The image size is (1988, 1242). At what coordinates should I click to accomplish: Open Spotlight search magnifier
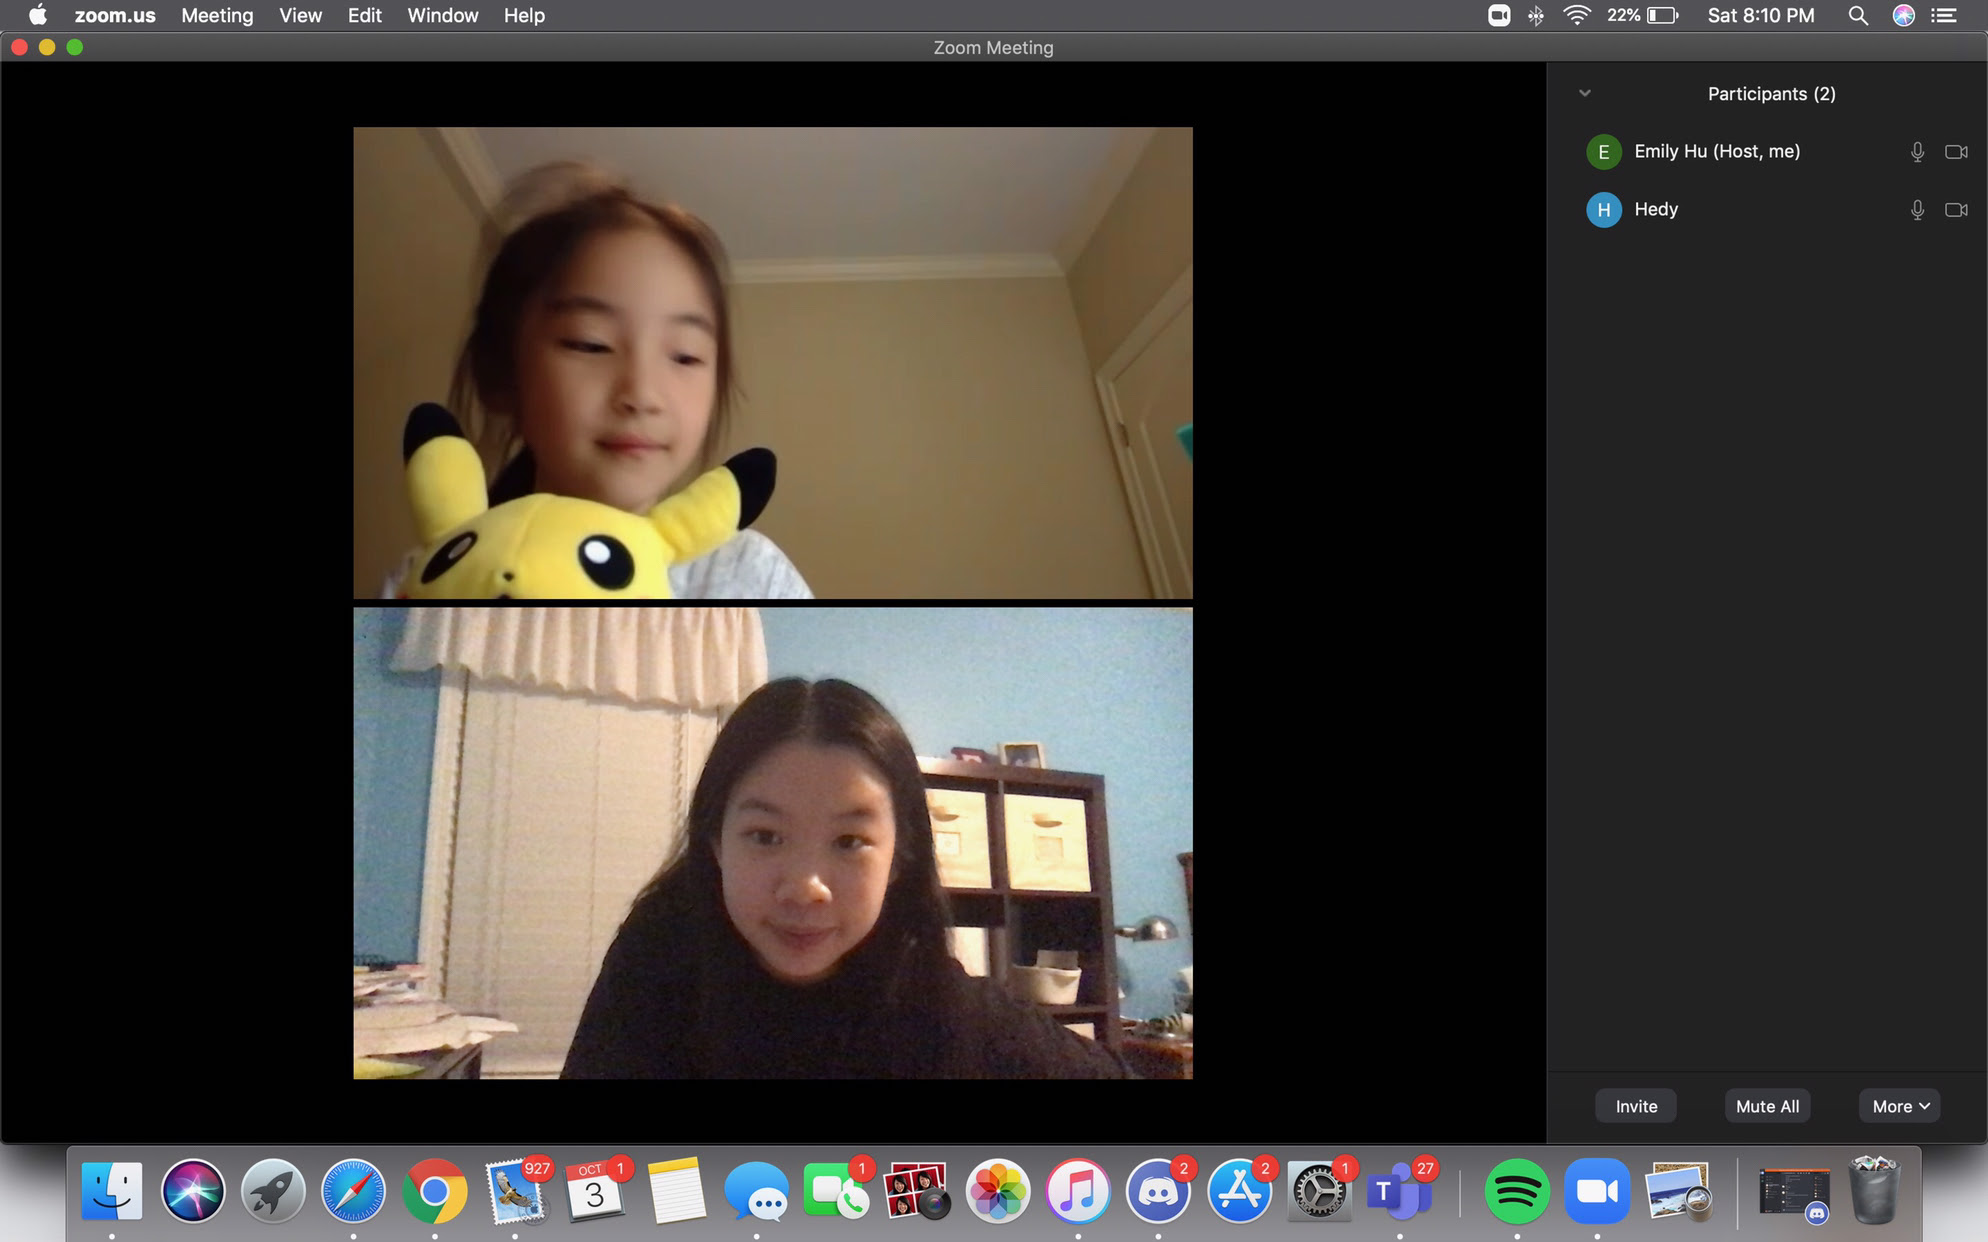(x=1858, y=15)
